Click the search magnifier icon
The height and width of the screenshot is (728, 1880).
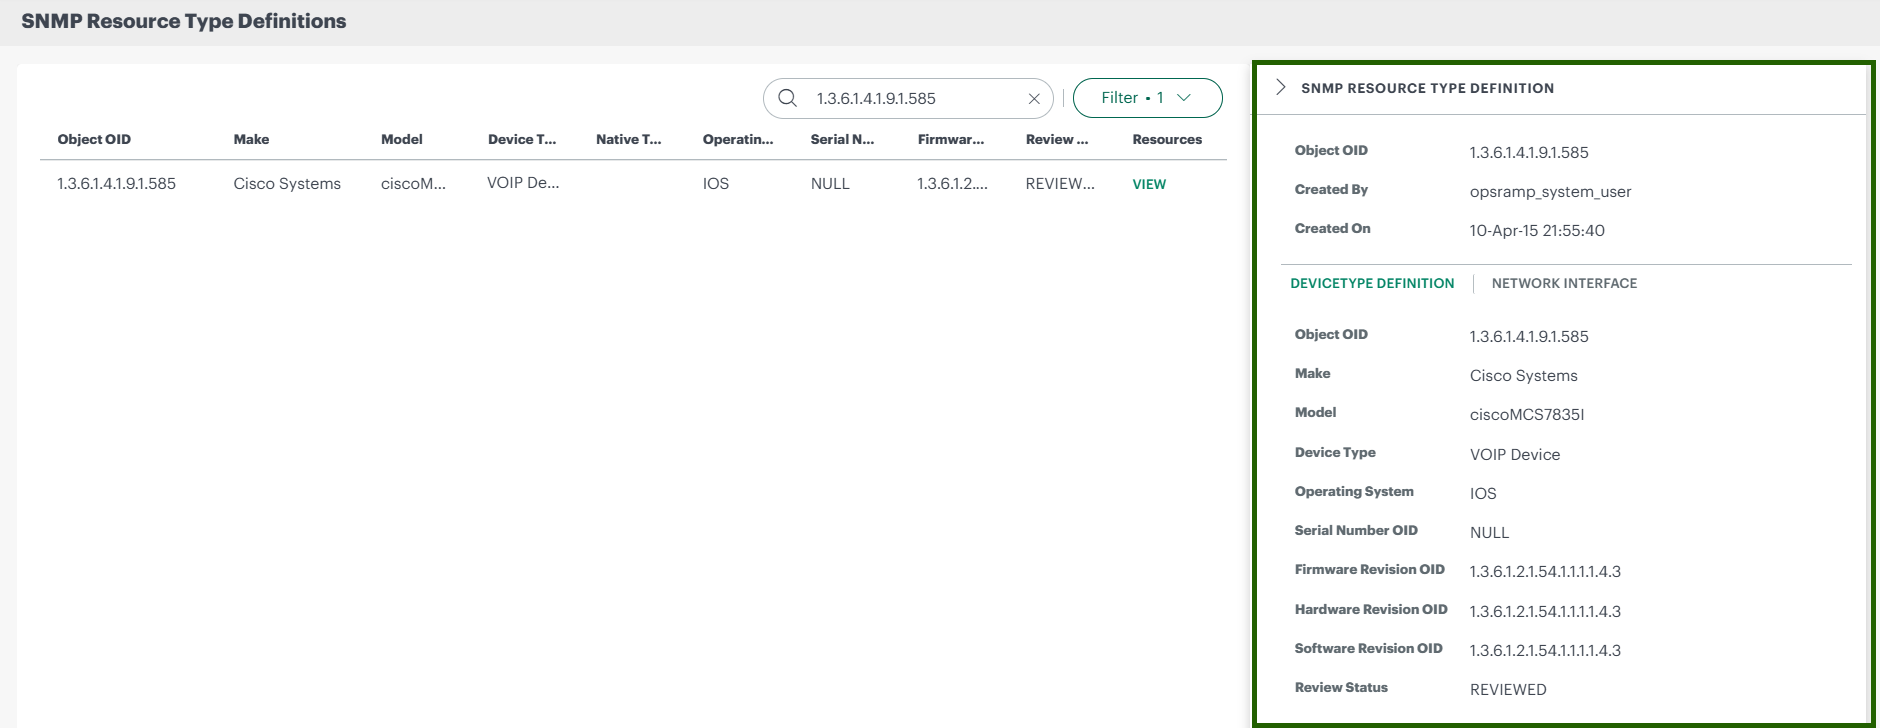pyautogui.click(x=787, y=98)
